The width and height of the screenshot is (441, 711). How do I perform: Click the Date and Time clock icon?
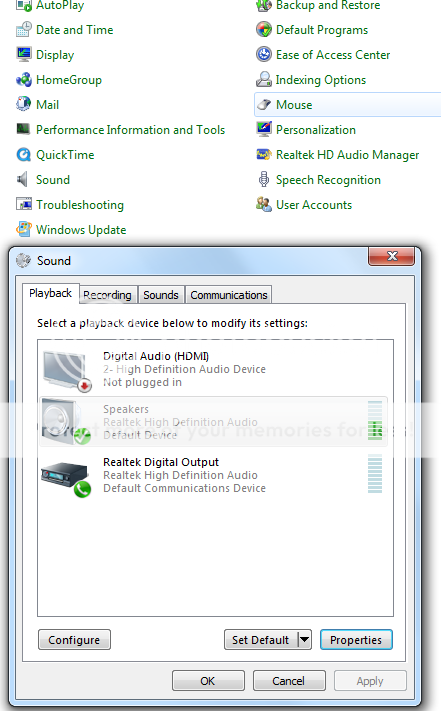click(24, 29)
